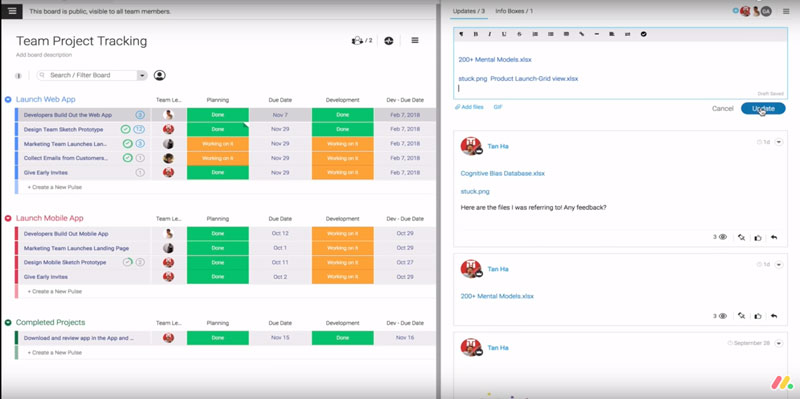Insert checklist icon in editor toolbar
The width and height of the screenshot is (800, 399).
(643, 34)
